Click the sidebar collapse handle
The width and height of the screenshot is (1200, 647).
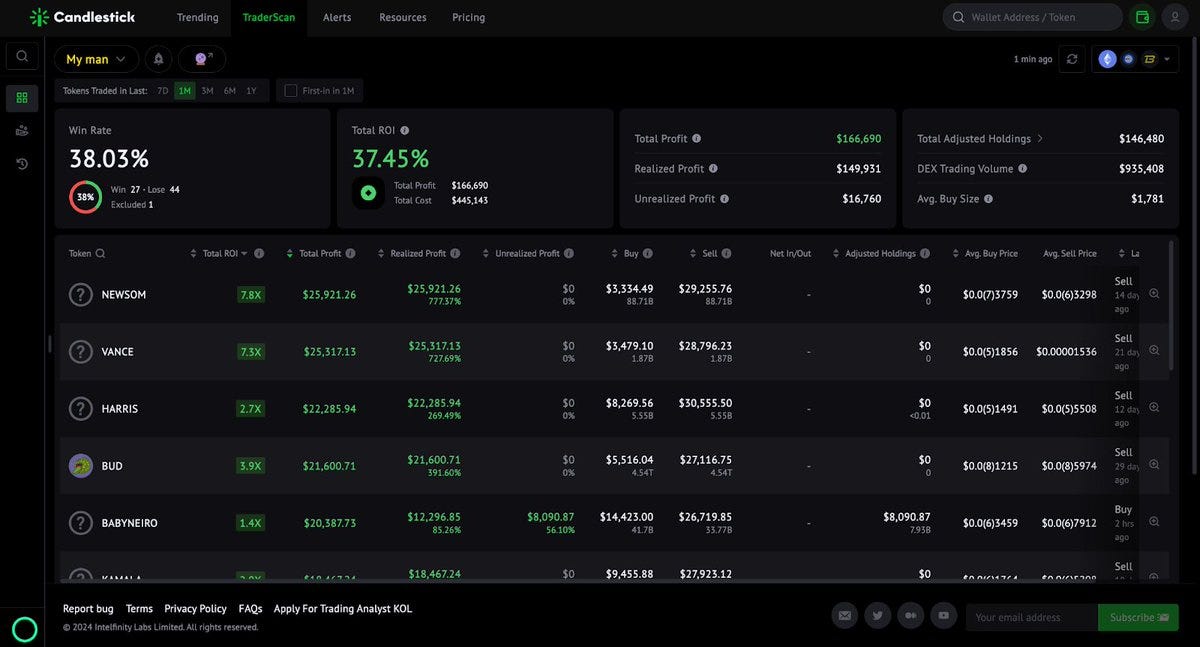click(49, 344)
